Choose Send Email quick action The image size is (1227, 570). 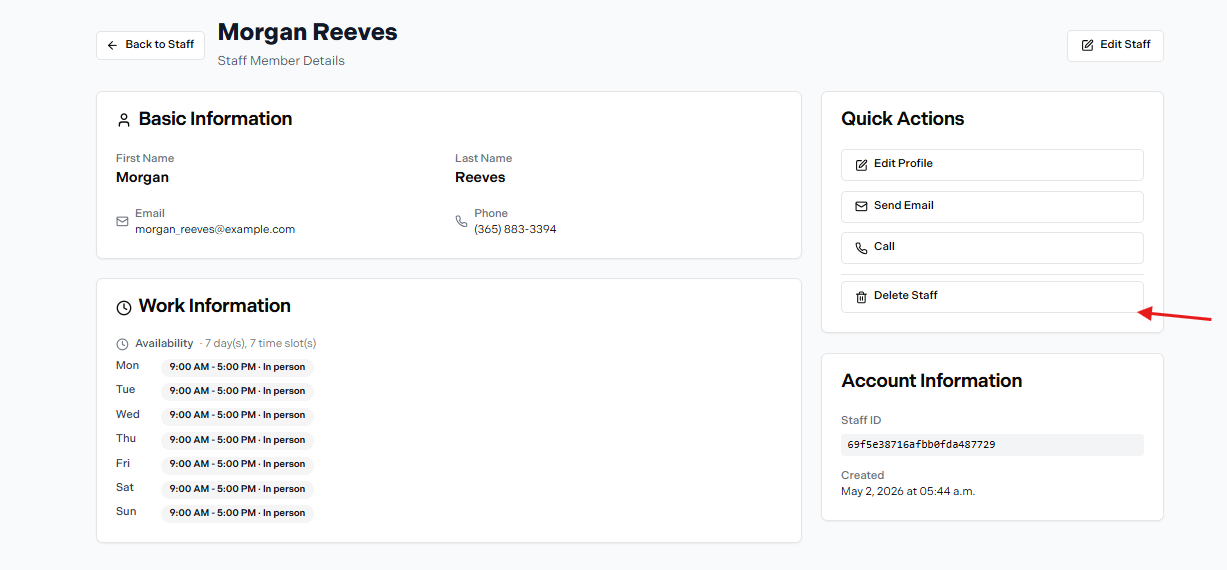(x=992, y=206)
